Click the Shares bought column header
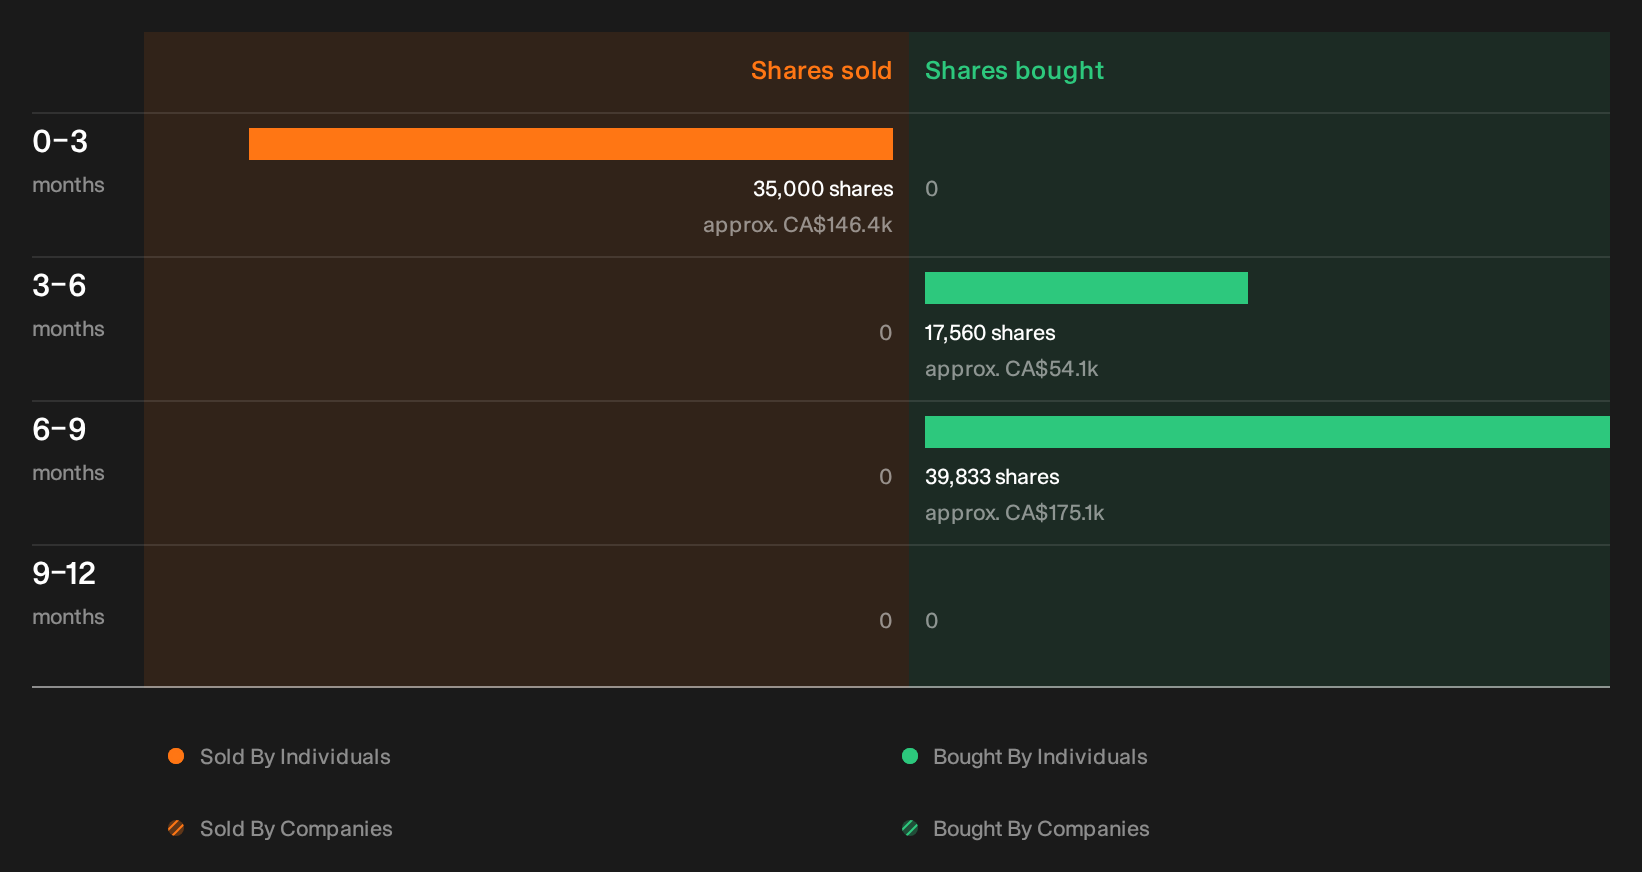The image size is (1642, 872). point(1014,71)
